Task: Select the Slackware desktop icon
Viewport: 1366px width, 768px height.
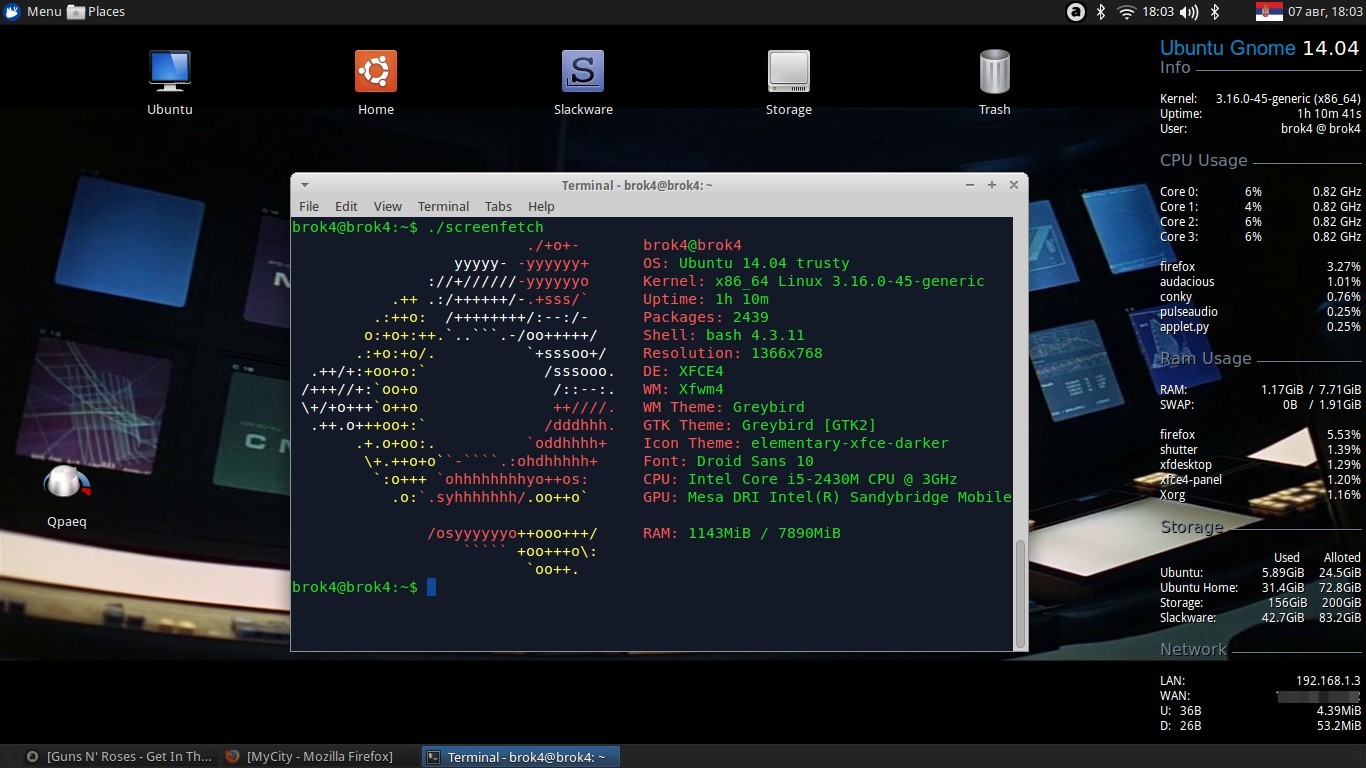Action: pos(583,82)
